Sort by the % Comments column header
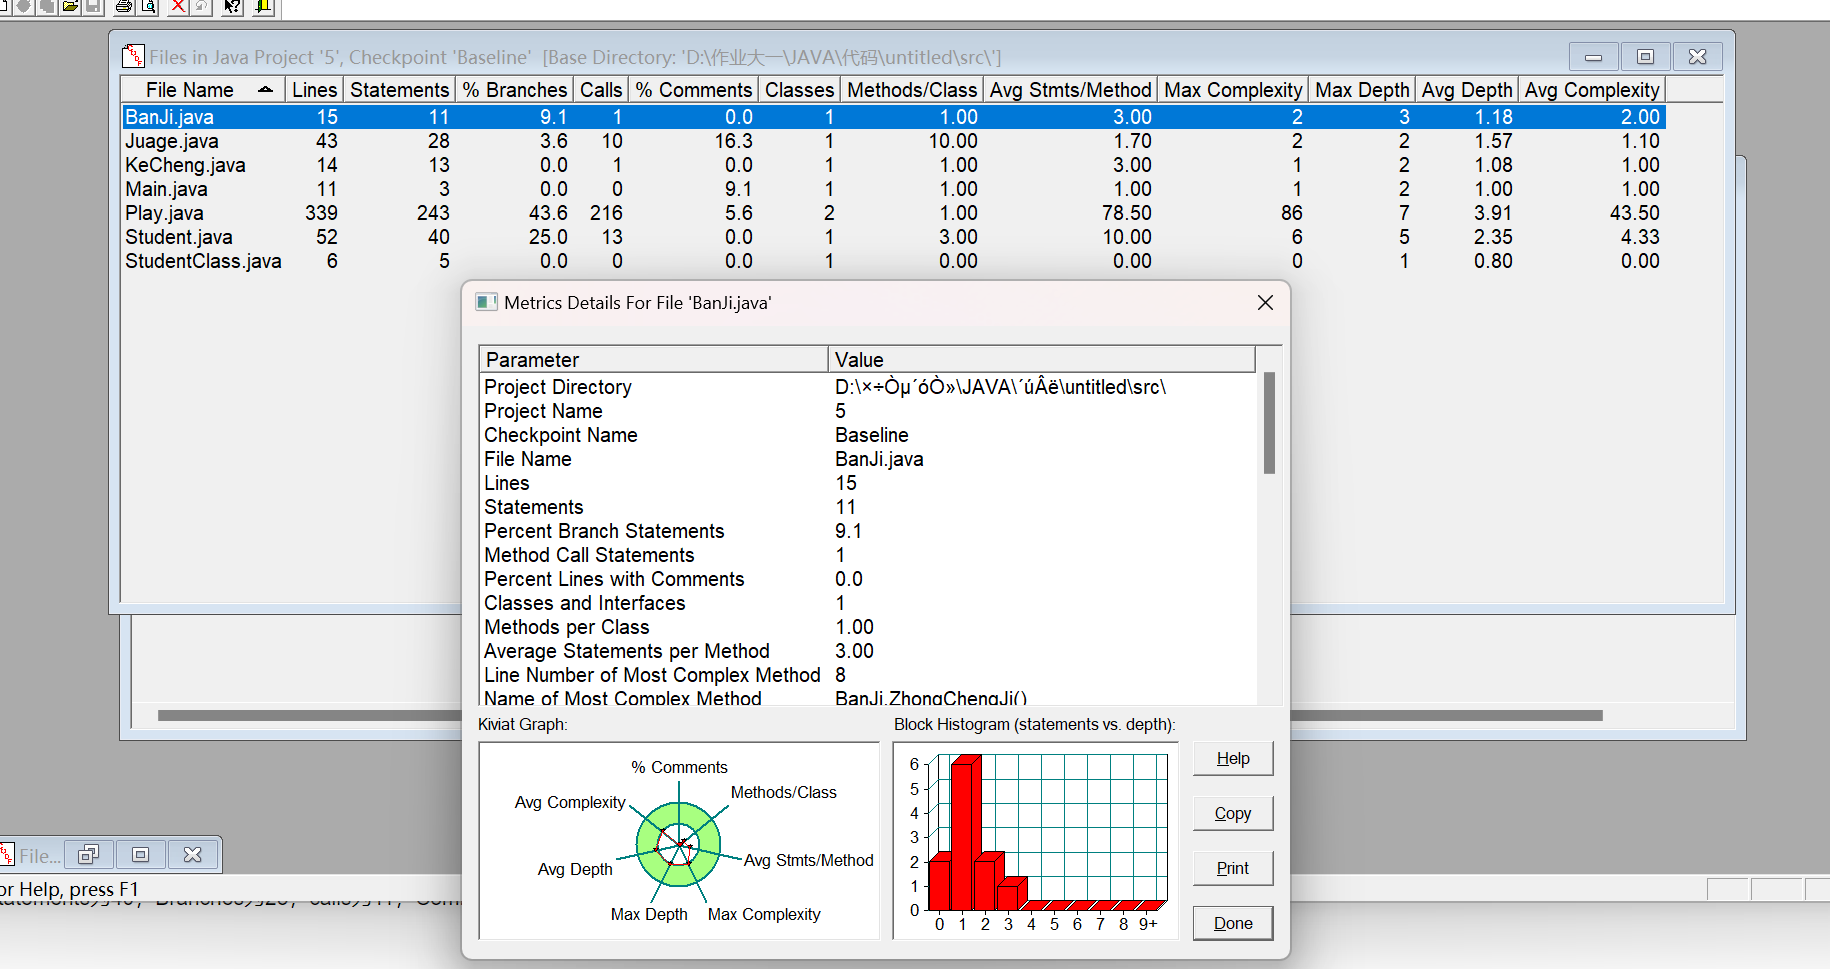This screenshot has width=1830, height=969. 694,90
